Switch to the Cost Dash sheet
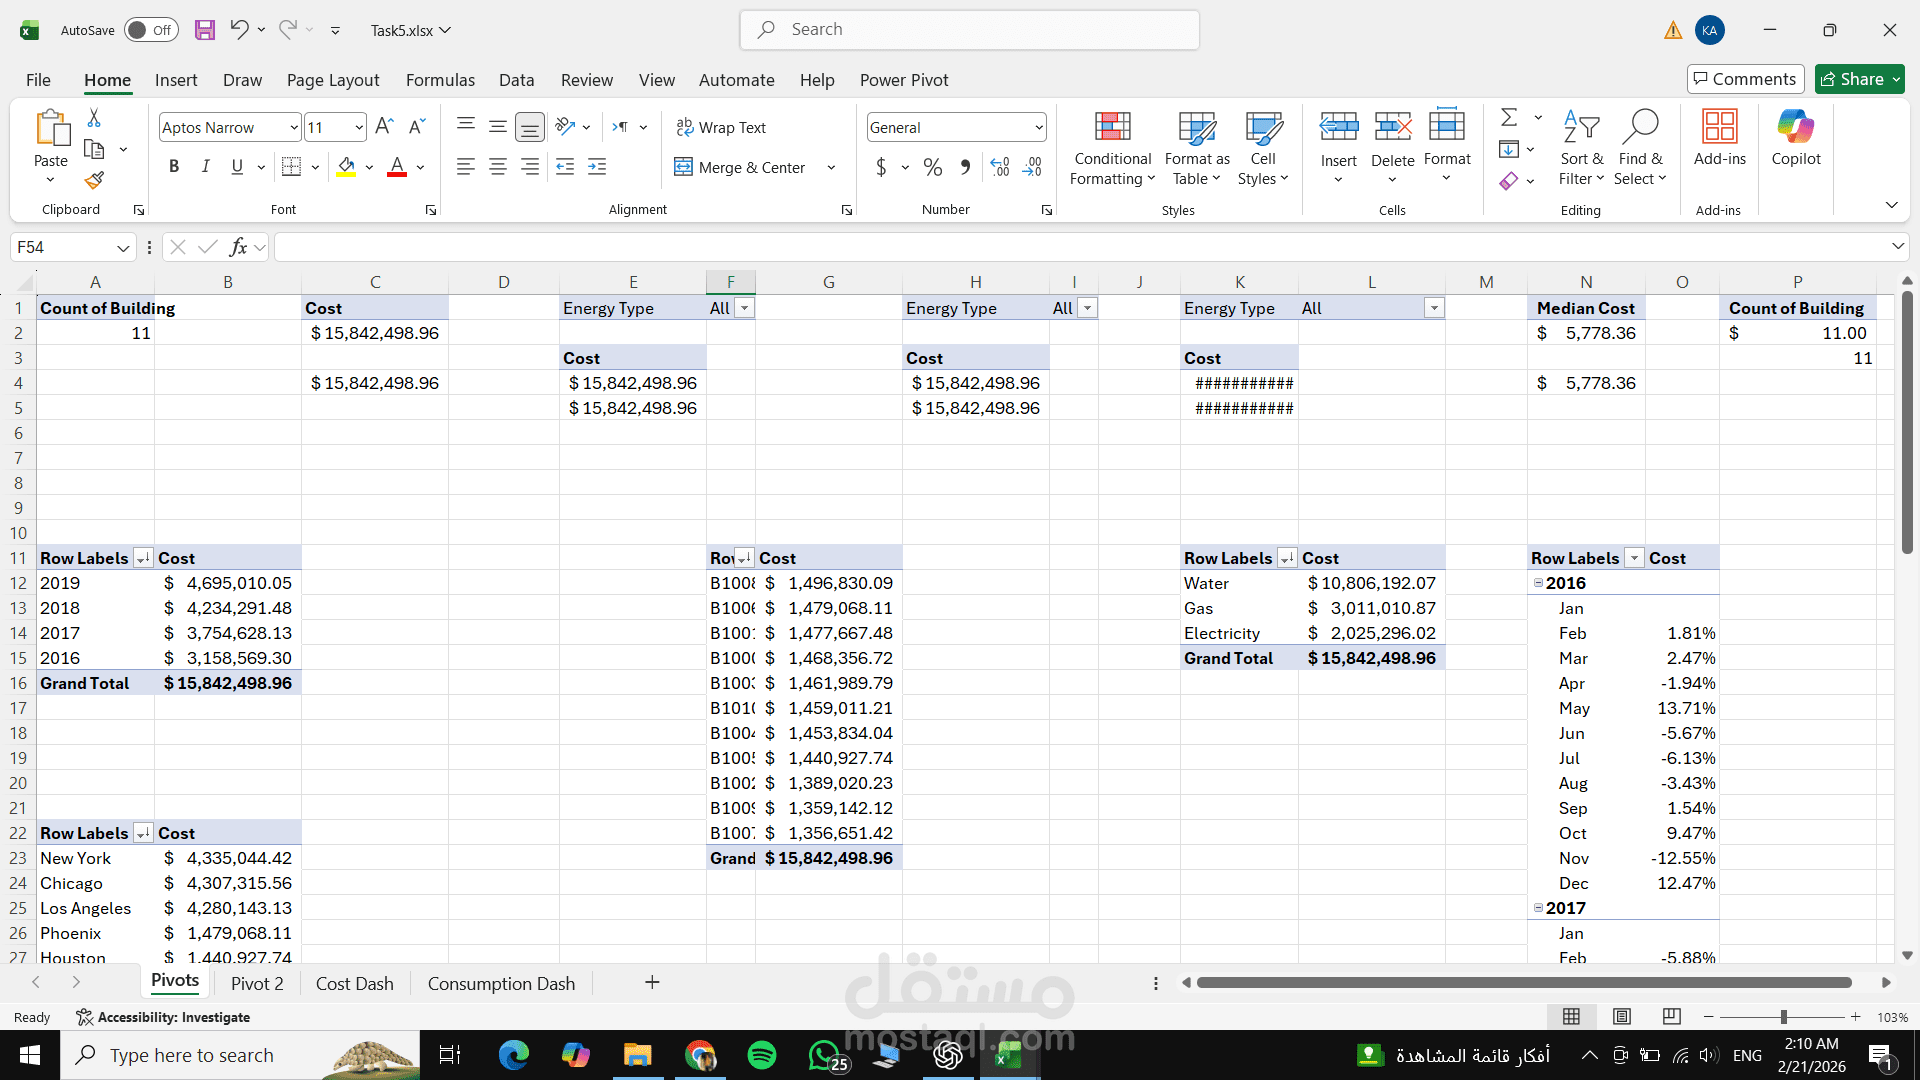This screenshot has height=1080, width=1920. tap(354, 983)
